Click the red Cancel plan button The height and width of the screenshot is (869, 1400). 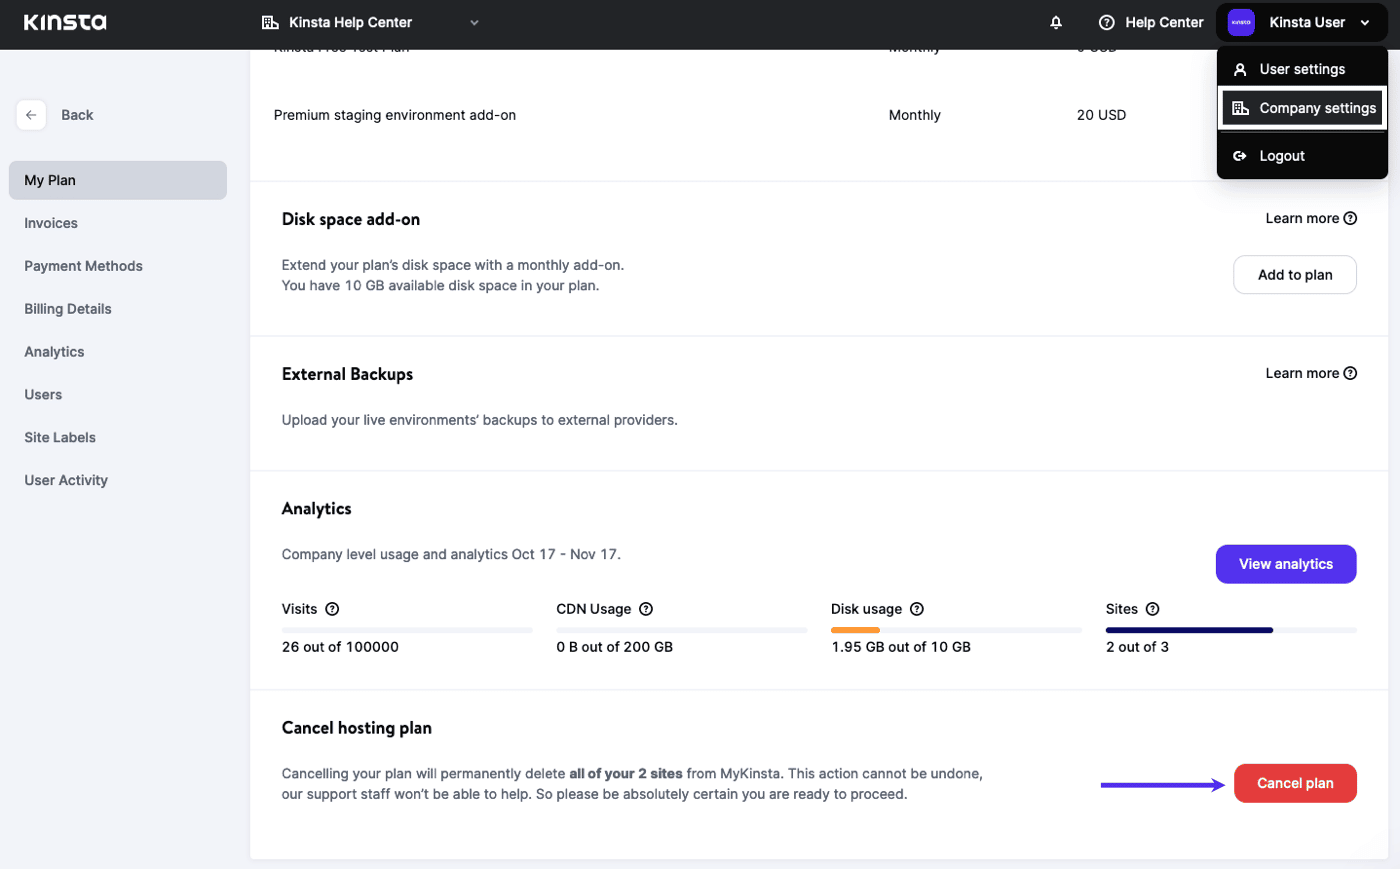click(1295, 783)
